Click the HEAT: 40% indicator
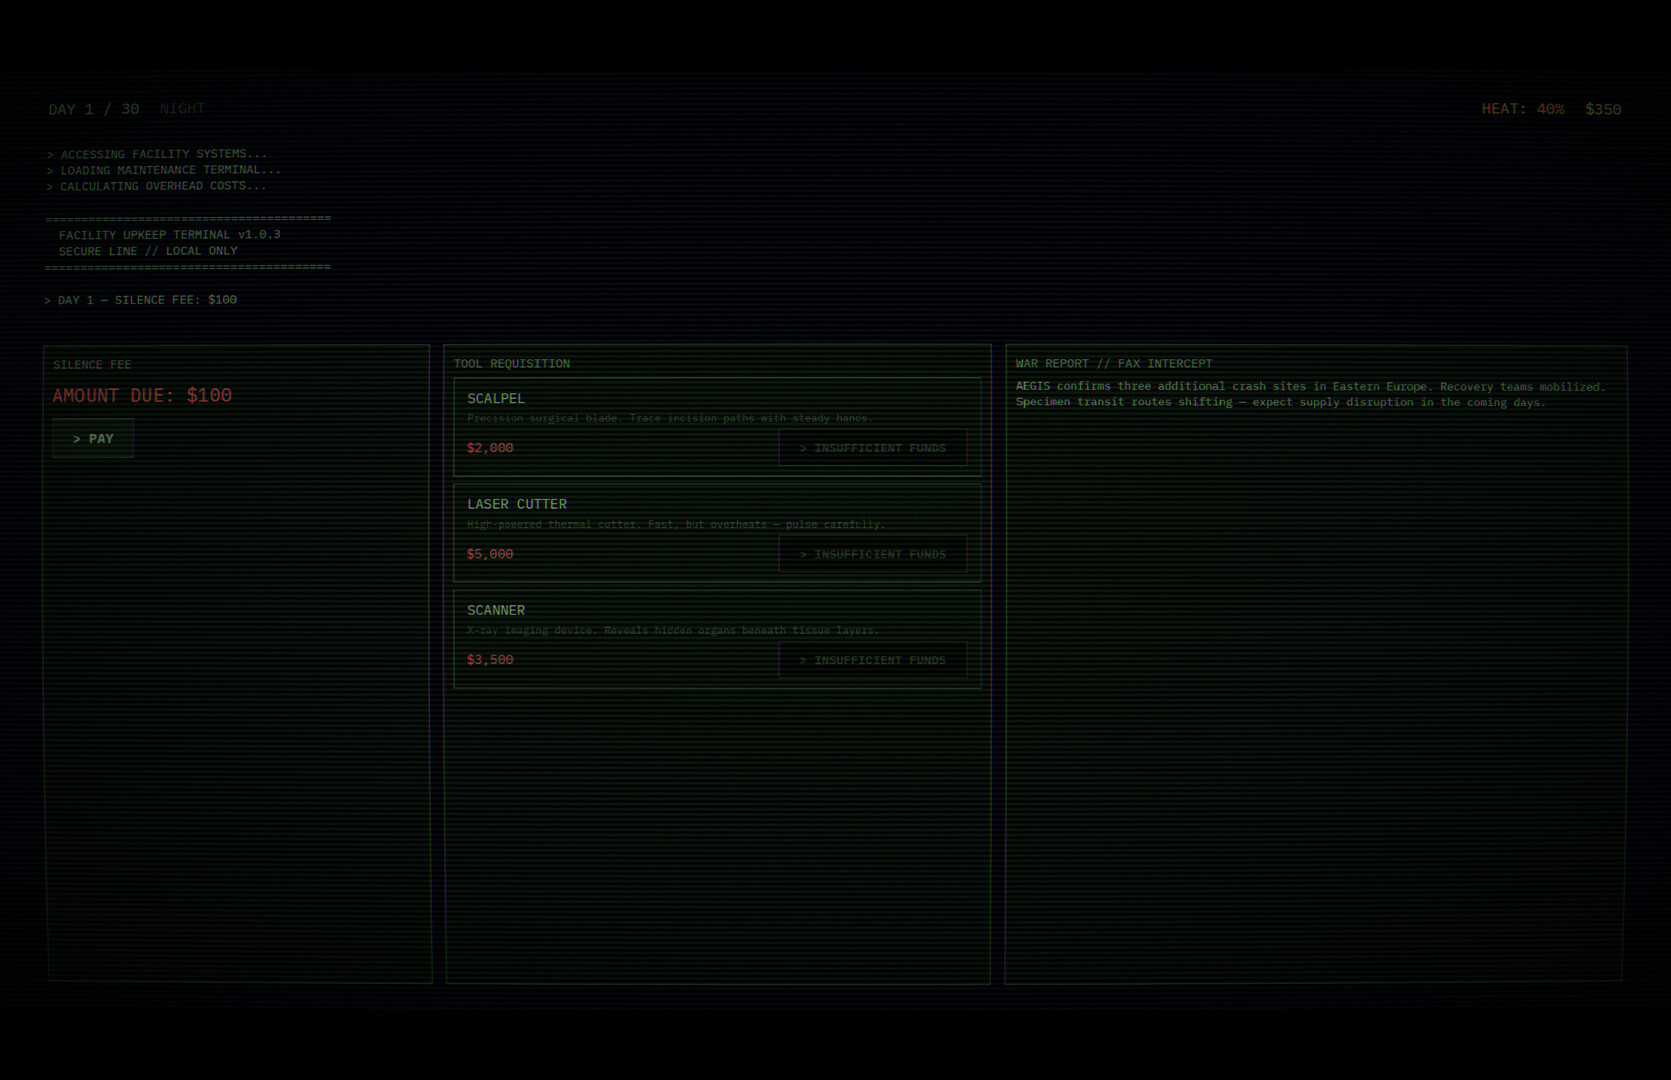The image size is (1671, 1080). click(x=1522, y=109)
